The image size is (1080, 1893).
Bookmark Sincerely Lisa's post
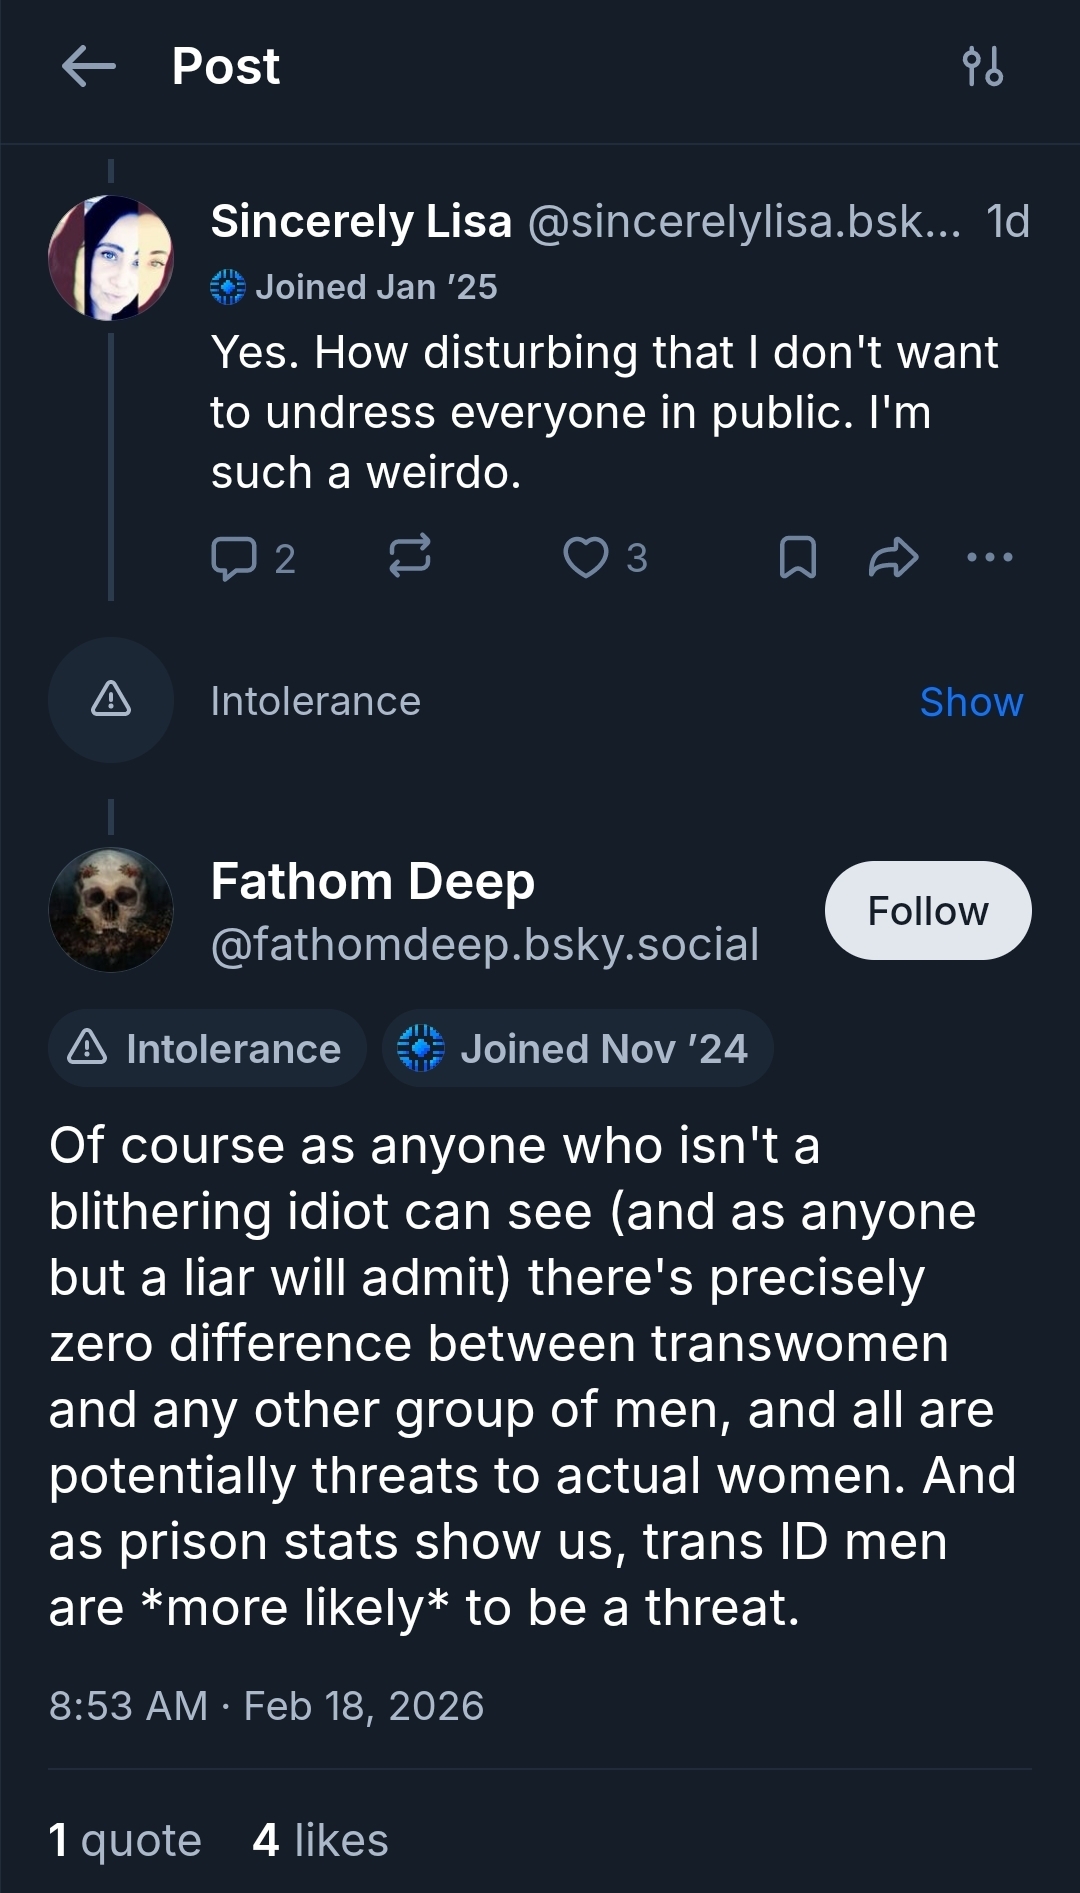click(797, 558)
